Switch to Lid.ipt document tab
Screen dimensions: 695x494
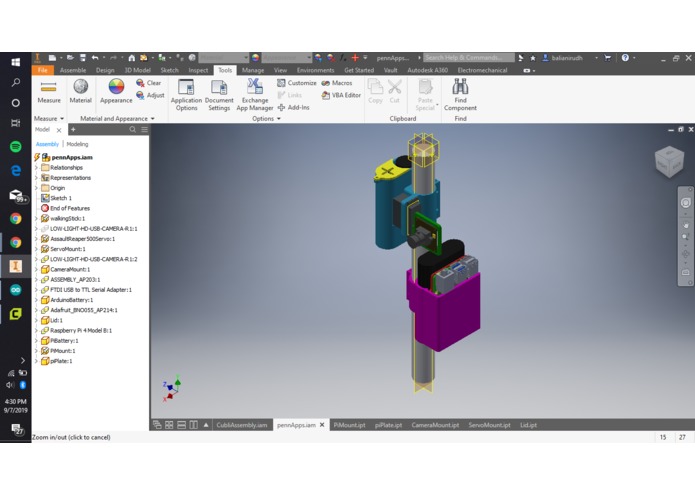click(528, 425)
